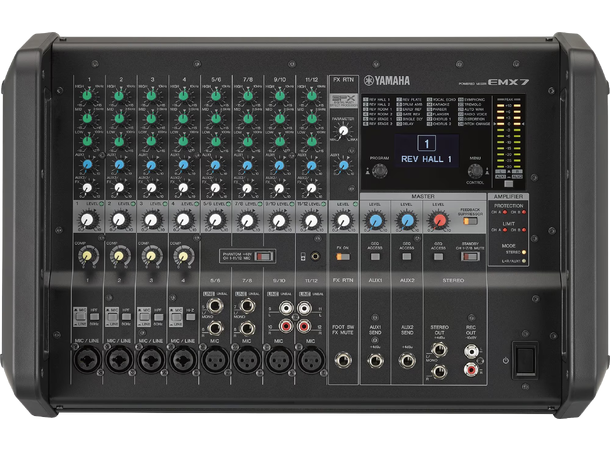The width and height of the screenshot is (610, 450).
Task: Toggle the channel 2 HPF button
Action: (x=126, y=317)
